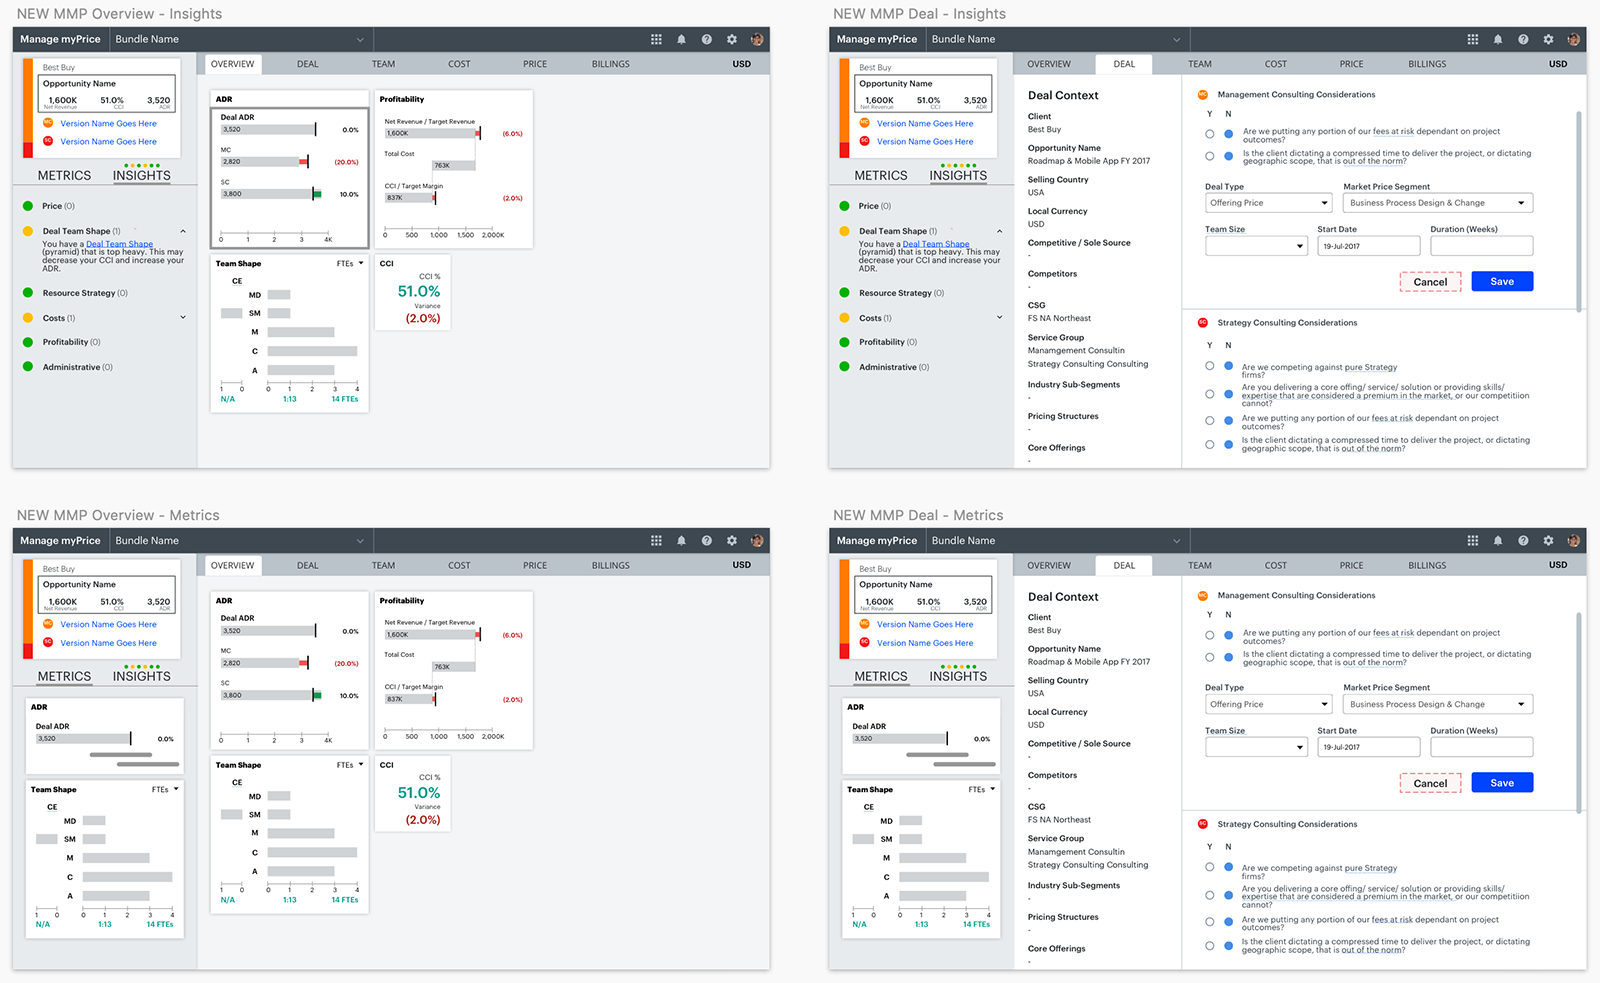Click Start Date field in Deal - Insights mockup

(1369, 246)
